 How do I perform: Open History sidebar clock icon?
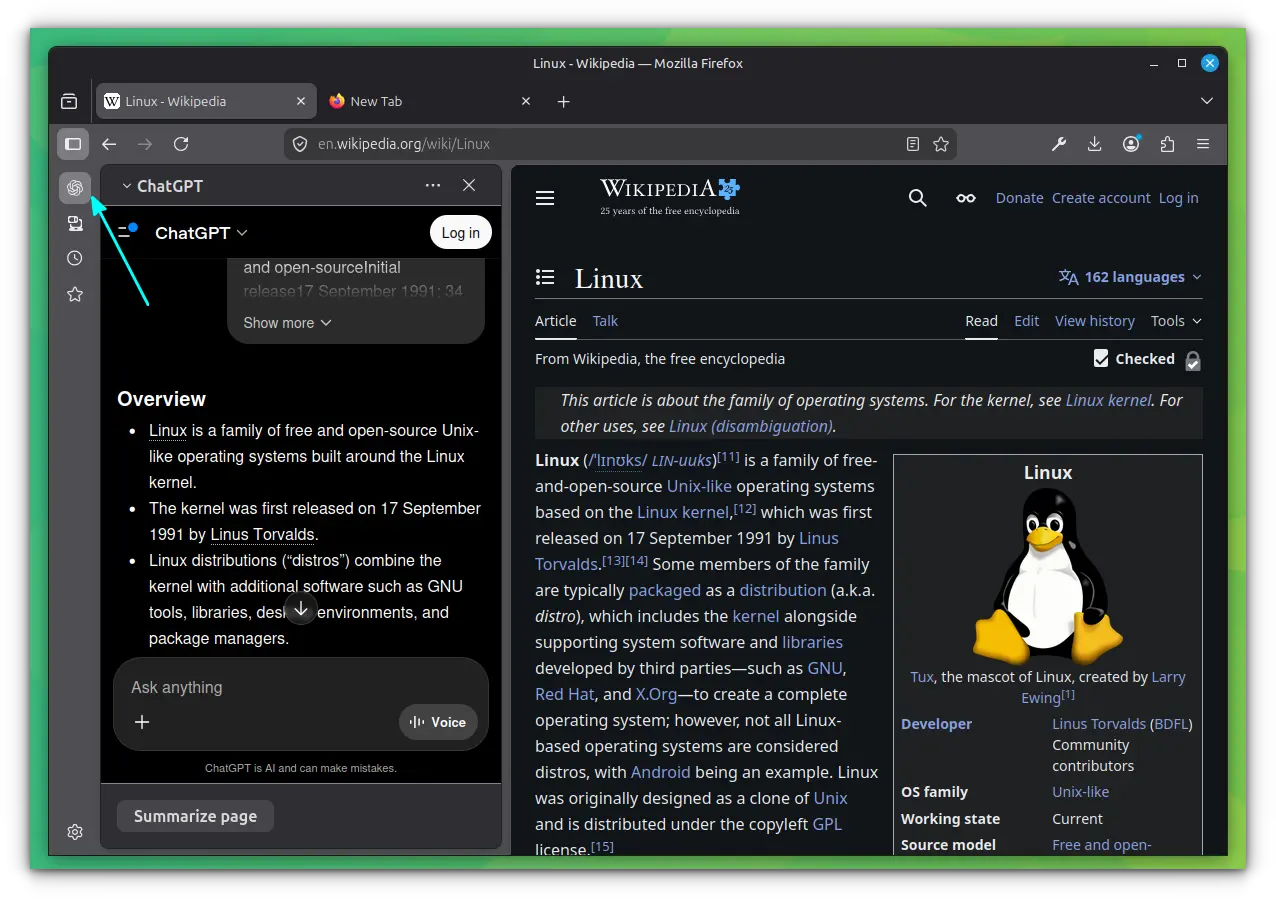point(75,258)
